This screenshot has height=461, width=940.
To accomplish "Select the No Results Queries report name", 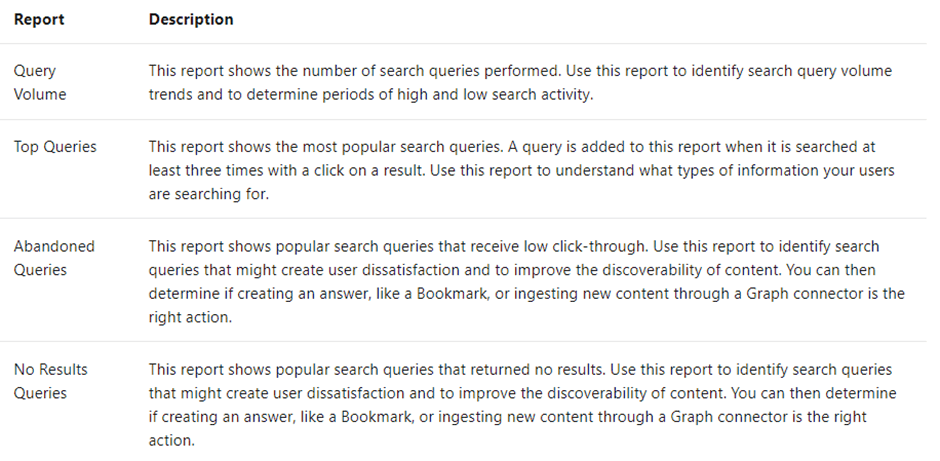I will click(50, 381).
